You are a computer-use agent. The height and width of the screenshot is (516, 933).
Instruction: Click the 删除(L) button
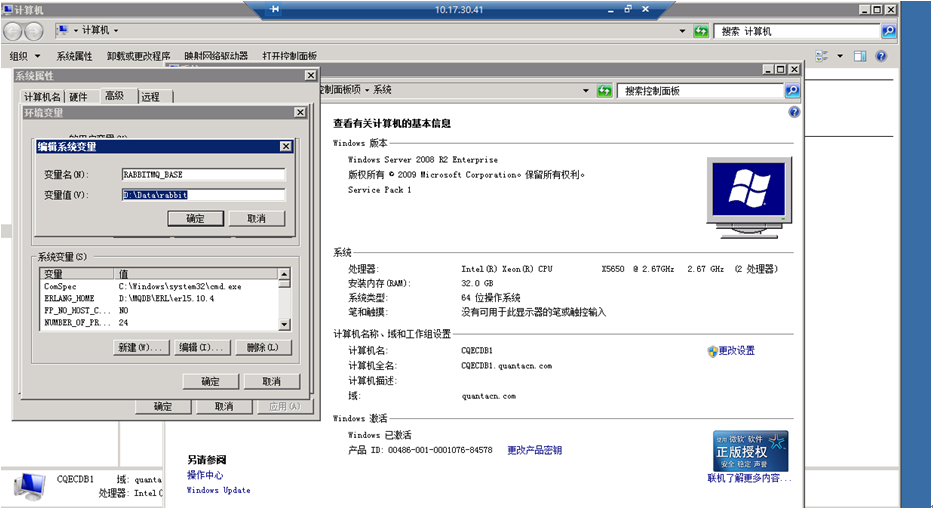[263, 348]
